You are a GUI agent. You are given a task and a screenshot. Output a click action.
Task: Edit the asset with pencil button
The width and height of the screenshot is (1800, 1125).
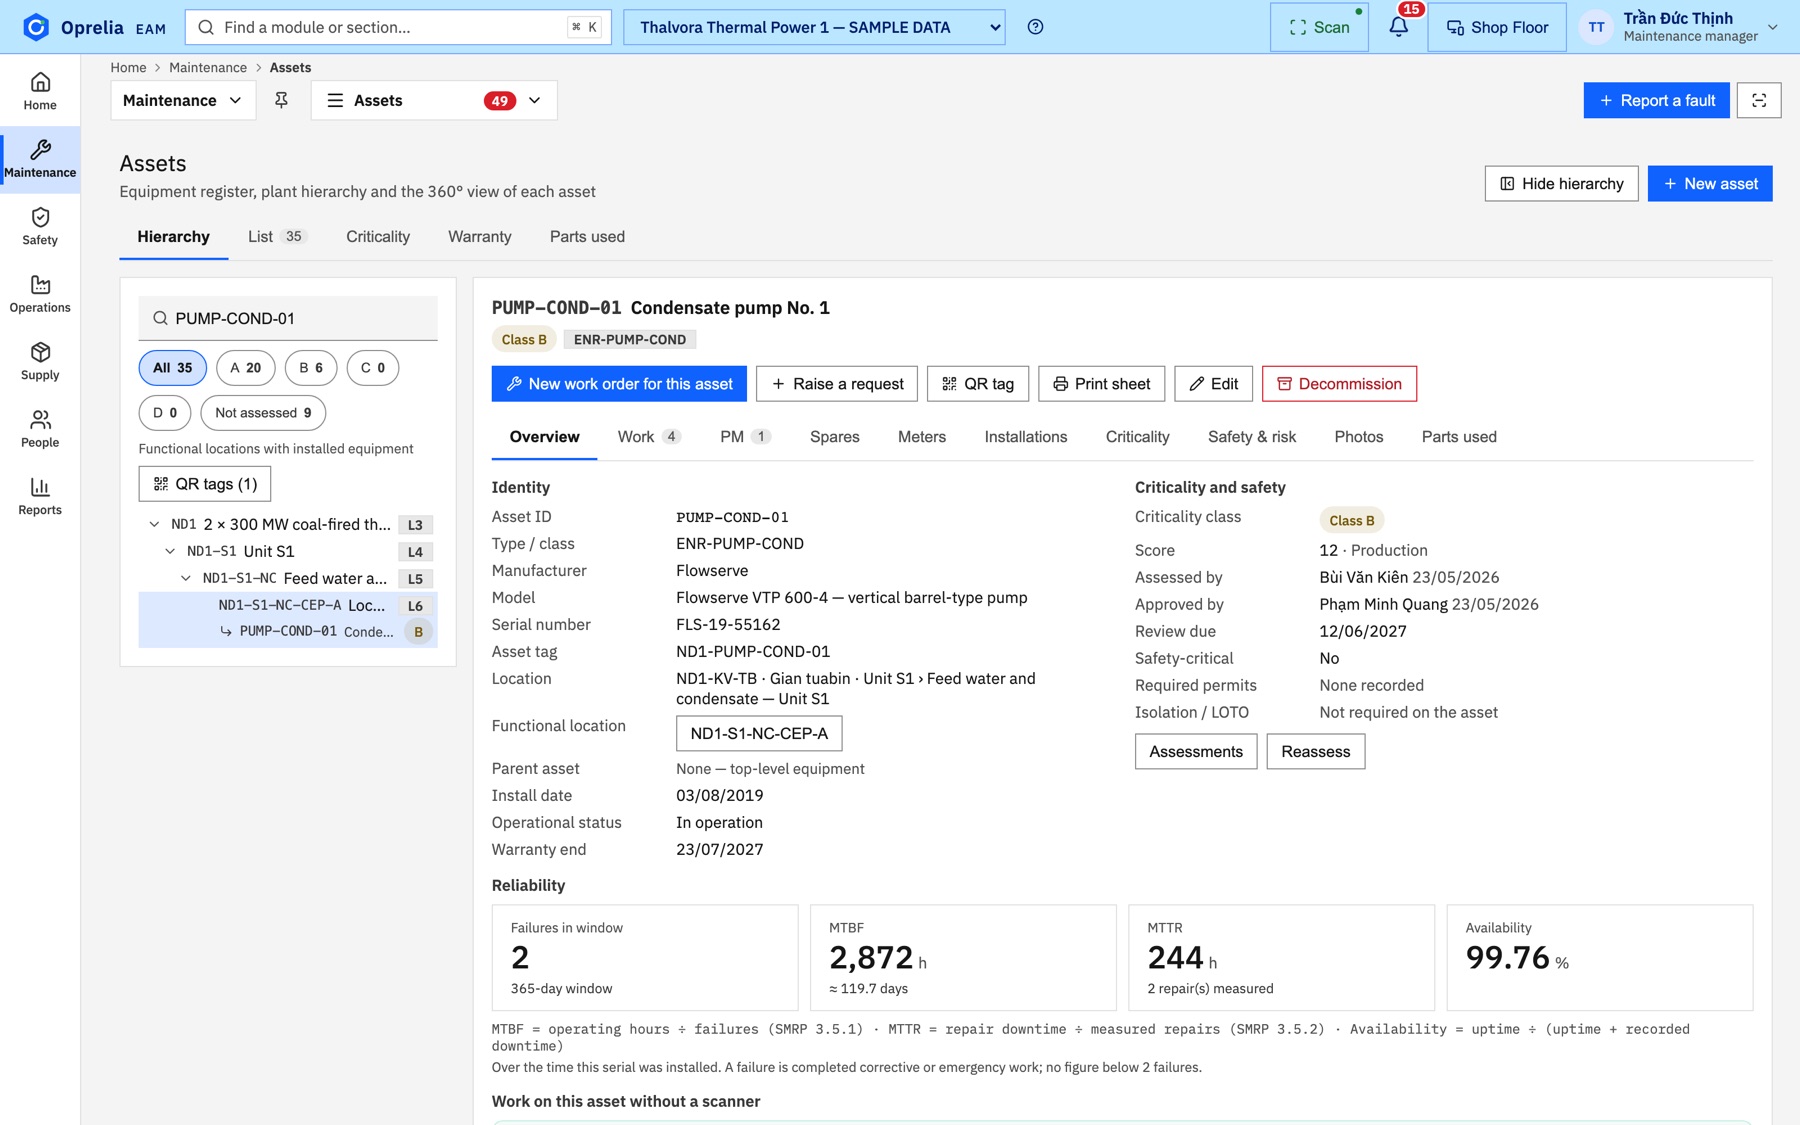[1213, 384]
